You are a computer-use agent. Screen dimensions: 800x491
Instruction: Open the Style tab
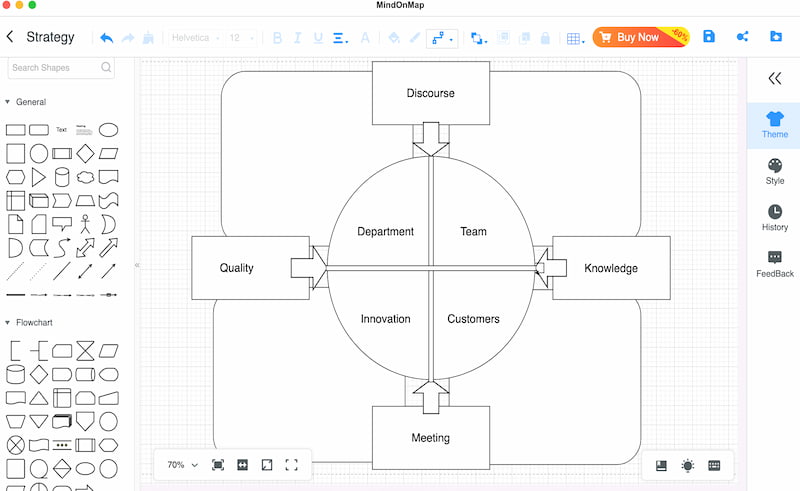pyautogui.click(x=774, y=171)
